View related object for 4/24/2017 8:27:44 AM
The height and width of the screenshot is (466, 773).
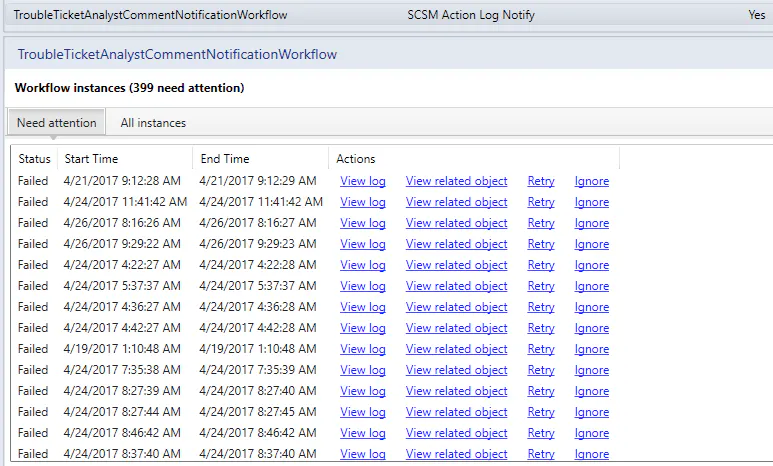(457, 412)
